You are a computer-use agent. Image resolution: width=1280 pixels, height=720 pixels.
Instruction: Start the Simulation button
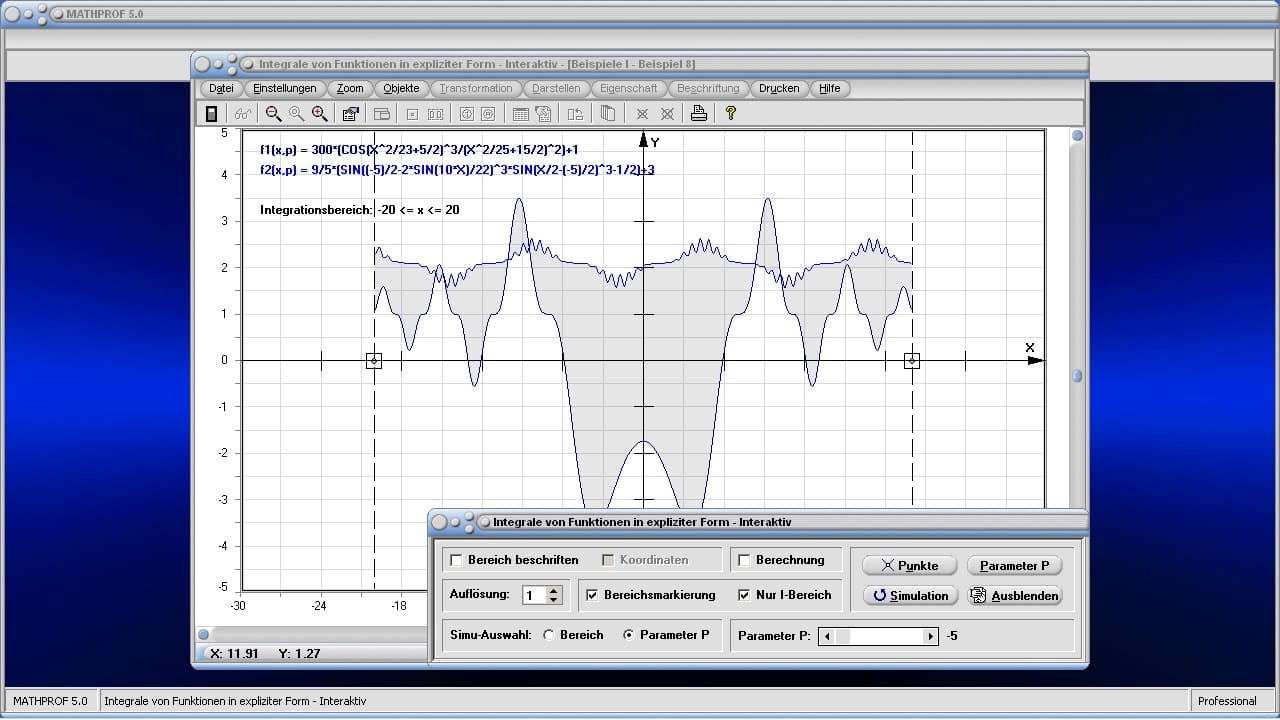click(910, 595)
